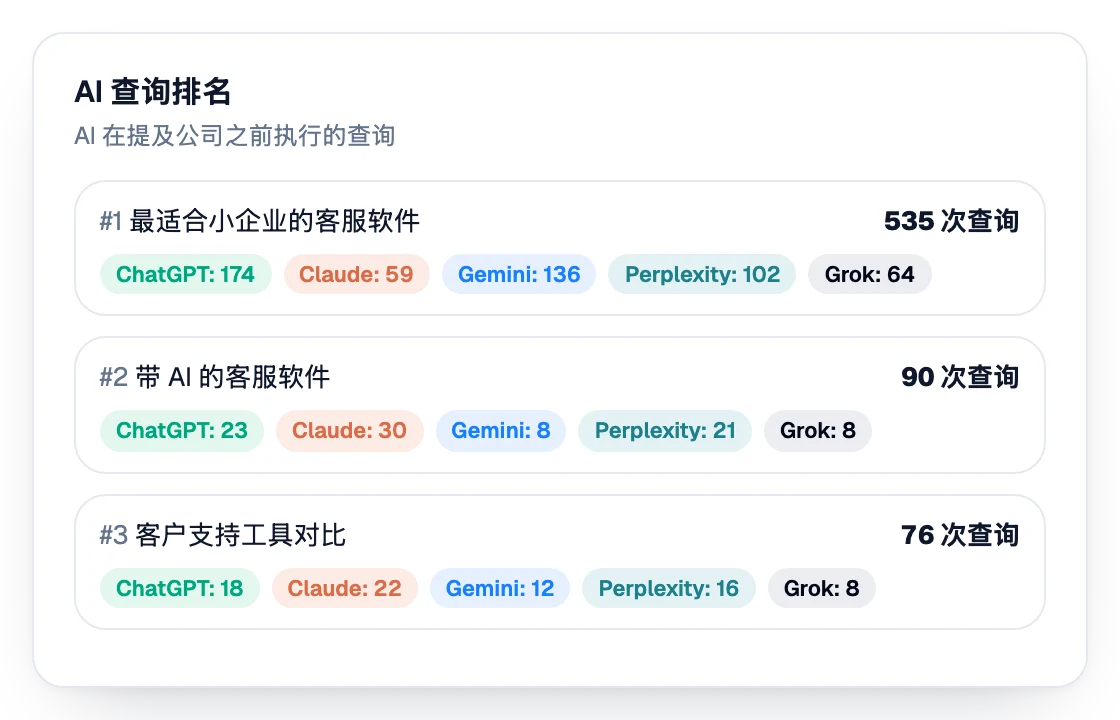This screenshot has width=1120, height=720.
Task: Click the Grok: 8 badge in row #3
Action: pos(821,589)
